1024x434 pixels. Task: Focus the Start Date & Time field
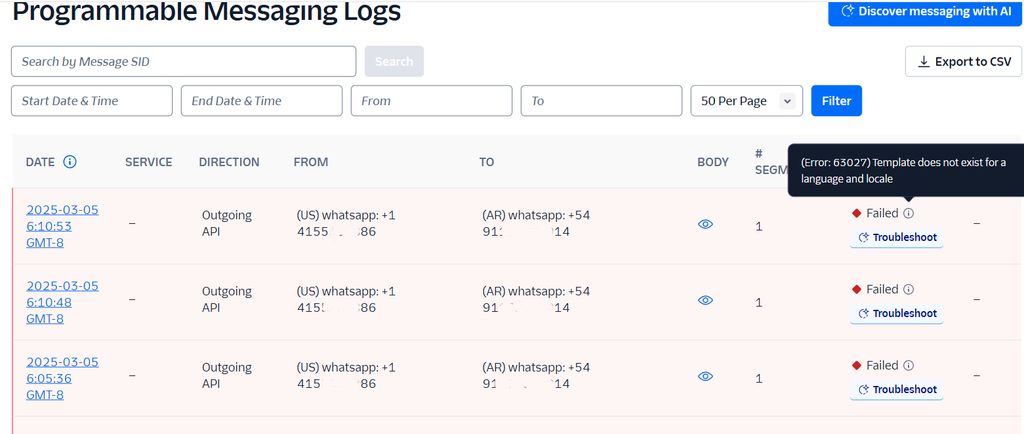tap(91, 101)
